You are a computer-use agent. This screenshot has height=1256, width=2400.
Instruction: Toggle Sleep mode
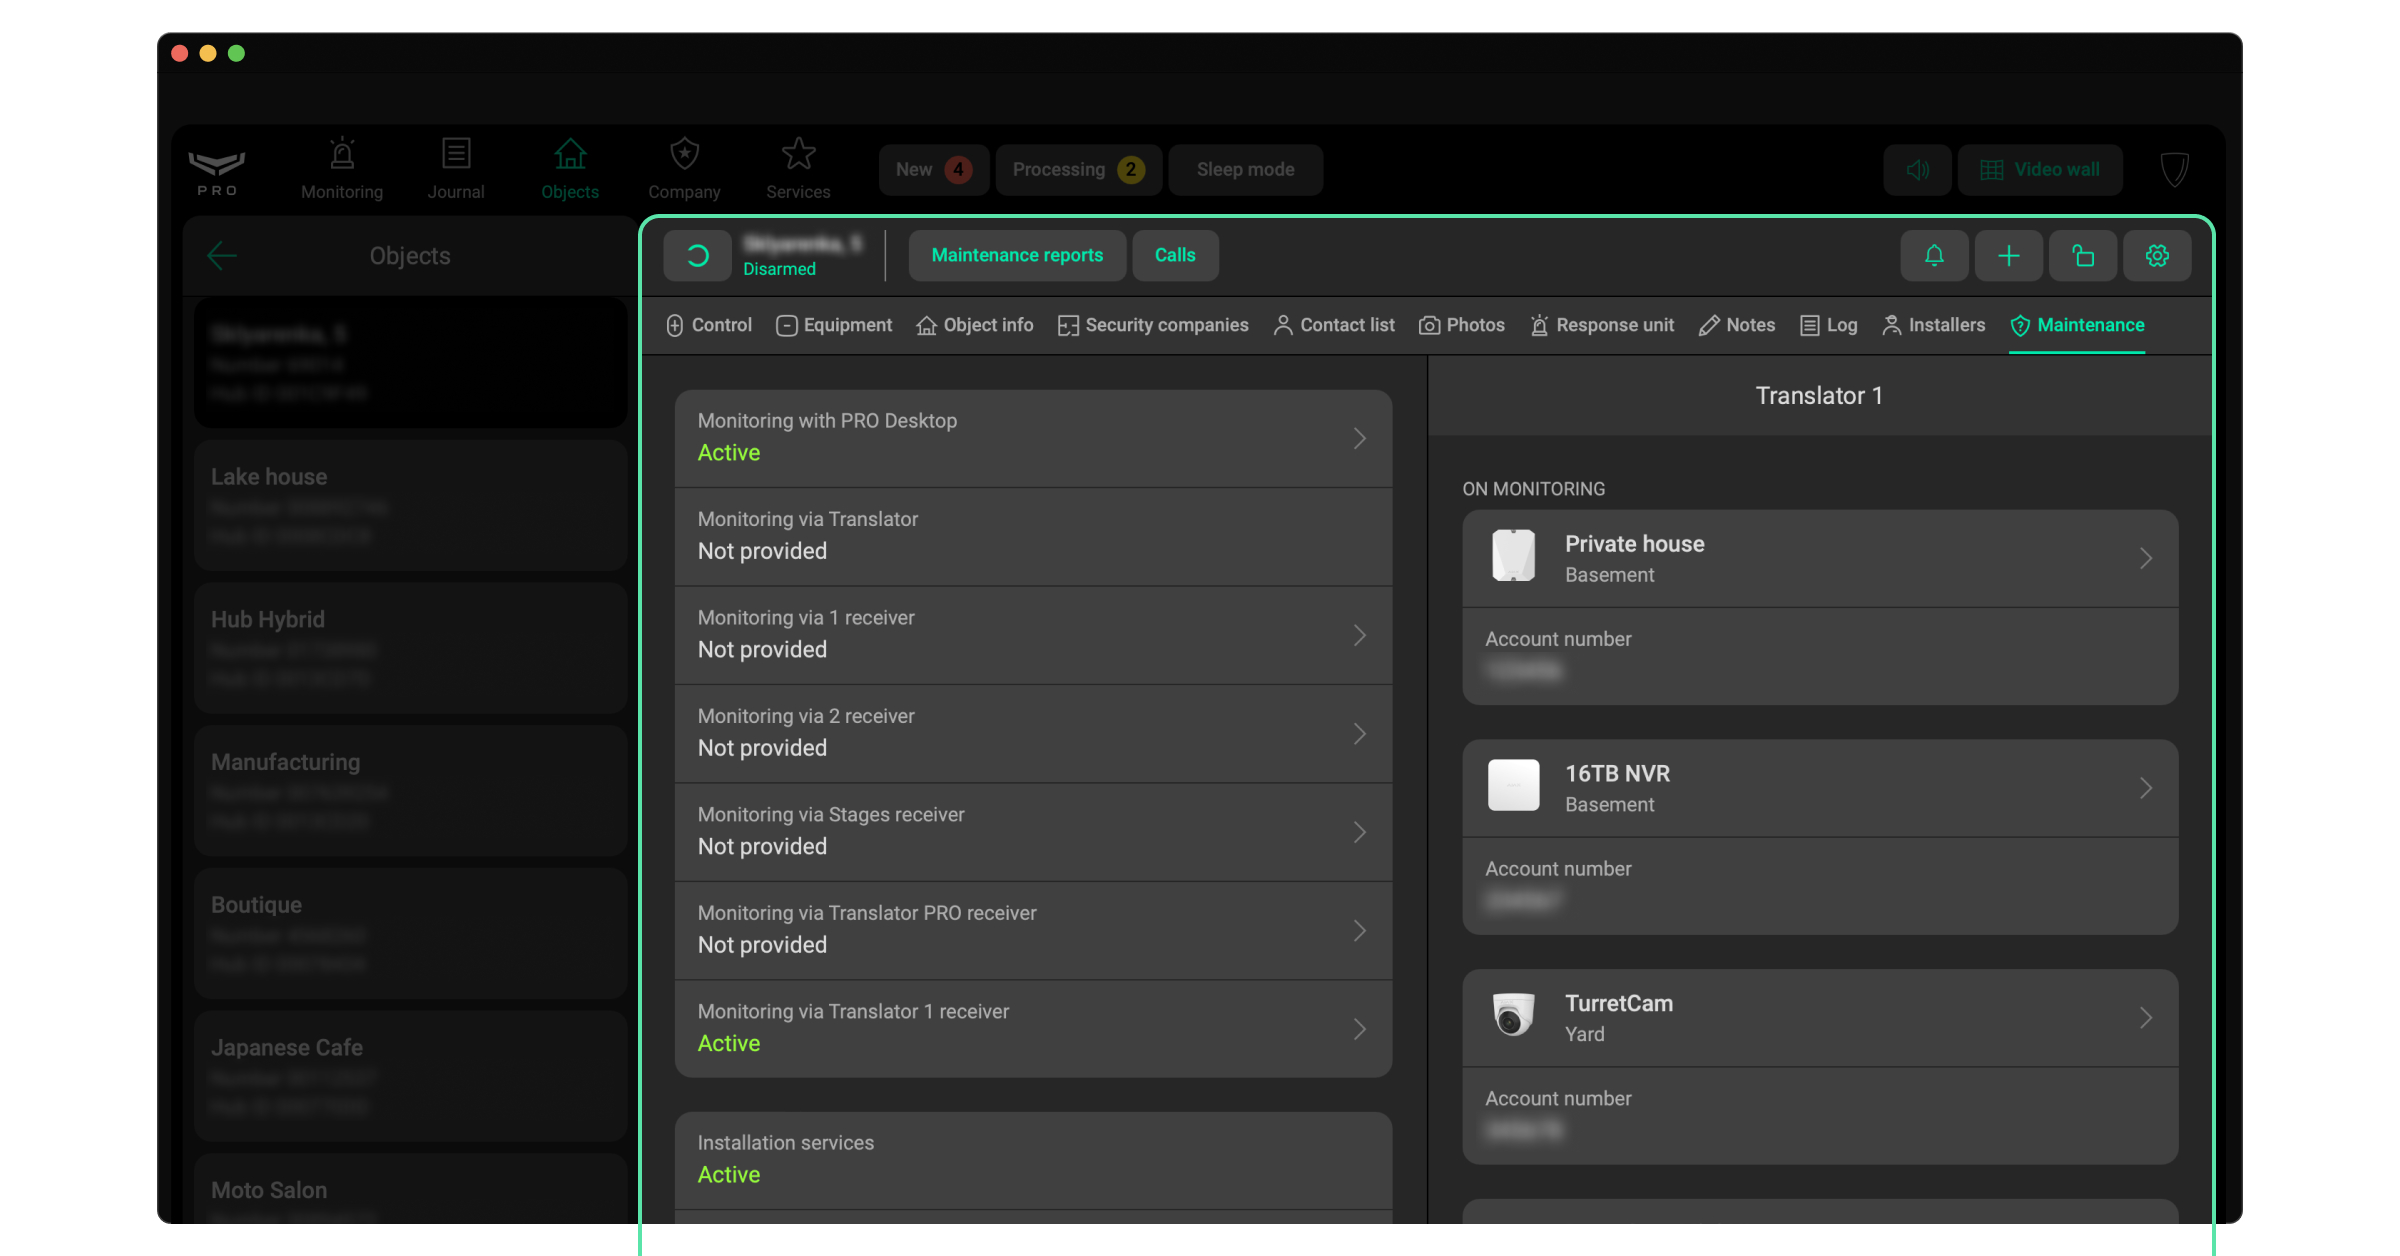pyautogui.click(x=1245, y=170)
